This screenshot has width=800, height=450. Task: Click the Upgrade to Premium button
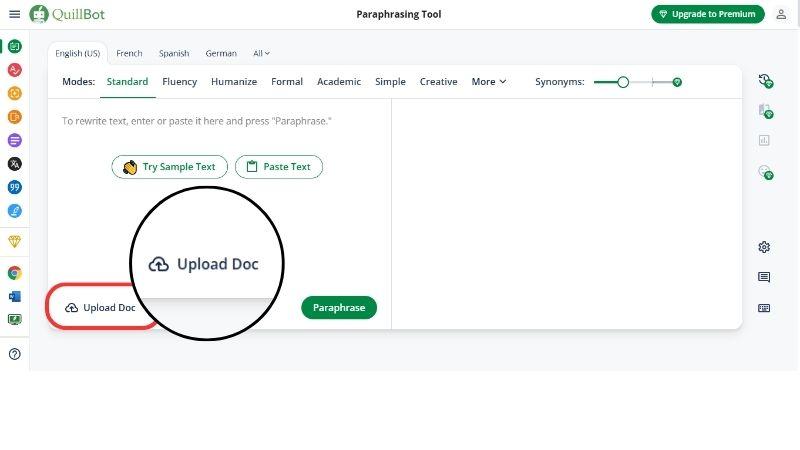pos(708,14)
